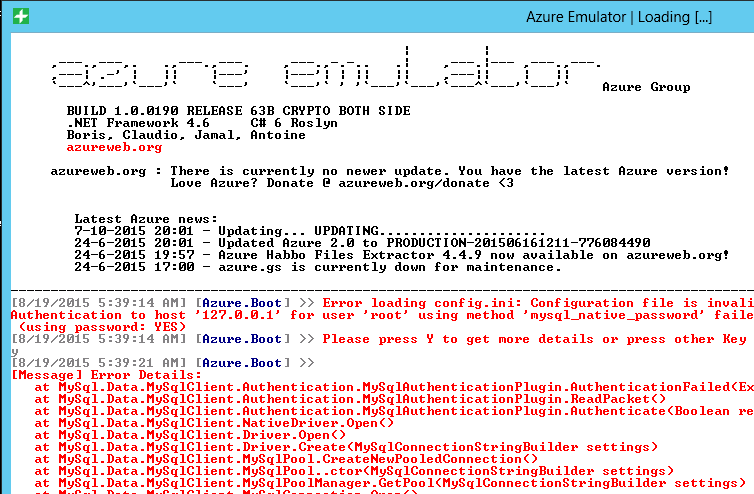Screen dimensions: 754x494
Task: Click the 'azure.gs is currently down for maintenance' line
Action: pos(318,267)
